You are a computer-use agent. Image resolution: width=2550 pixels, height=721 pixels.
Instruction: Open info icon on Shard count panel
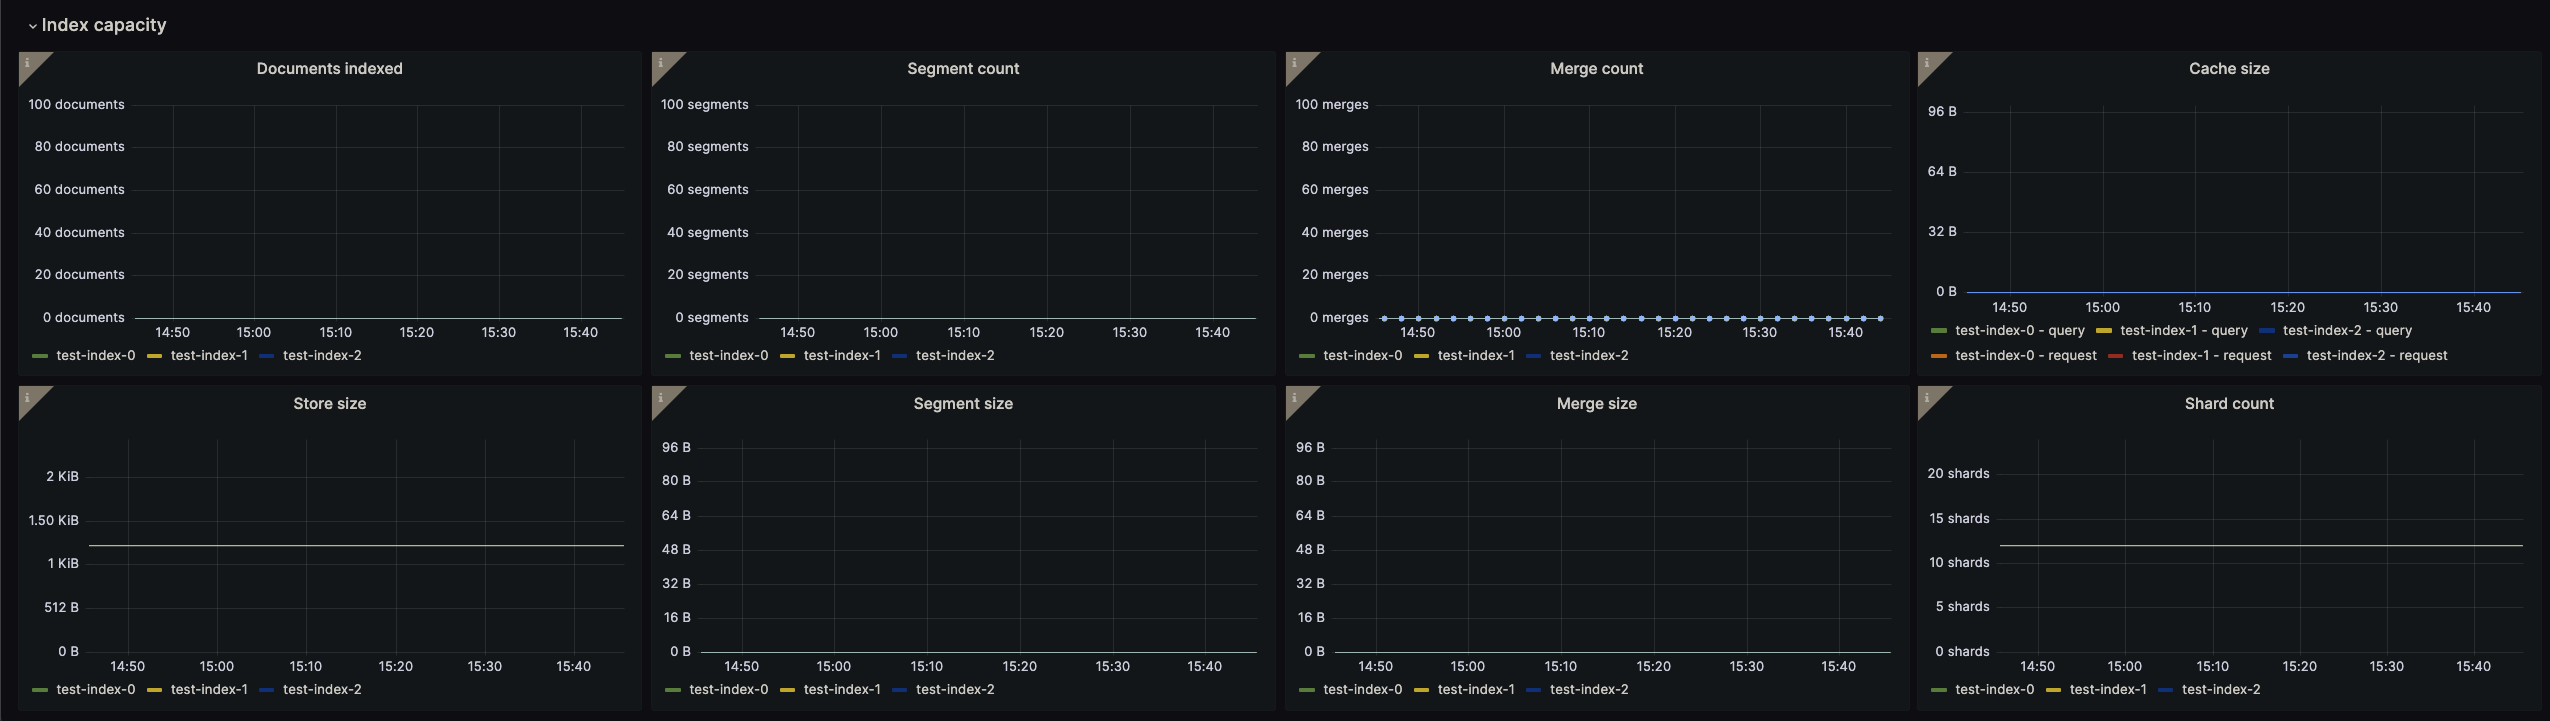pos(1927,398)
